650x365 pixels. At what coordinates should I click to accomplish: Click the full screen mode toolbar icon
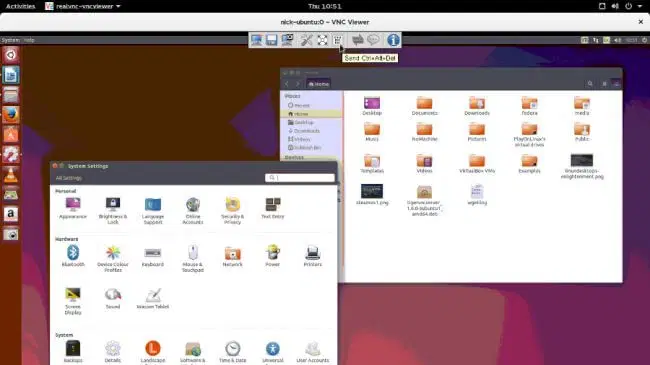323,40
